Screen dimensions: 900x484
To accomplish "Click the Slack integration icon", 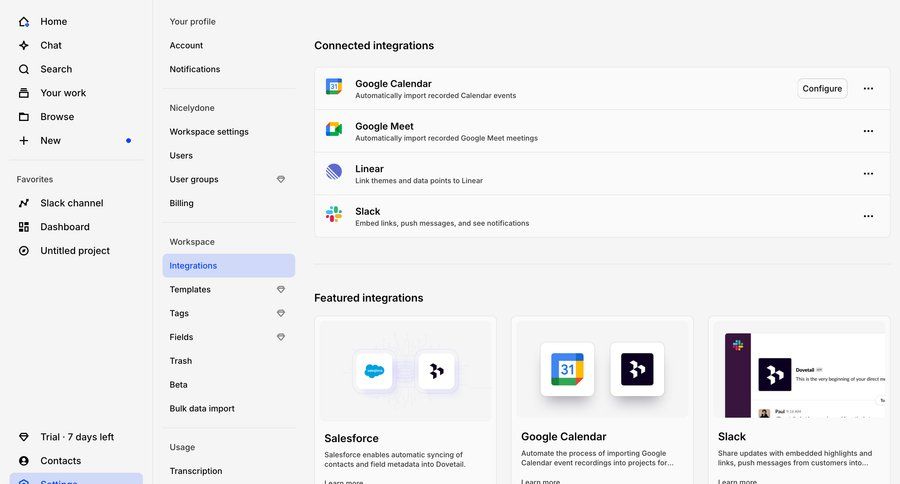I will pos(334,214).
